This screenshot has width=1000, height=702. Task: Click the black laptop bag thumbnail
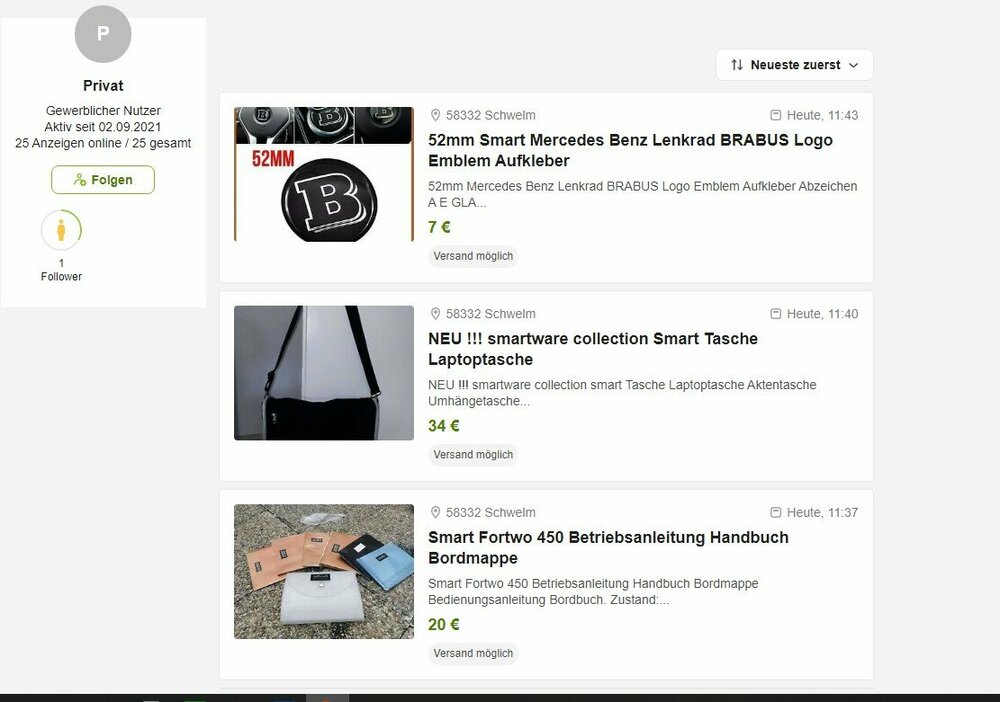coord(324,373)
